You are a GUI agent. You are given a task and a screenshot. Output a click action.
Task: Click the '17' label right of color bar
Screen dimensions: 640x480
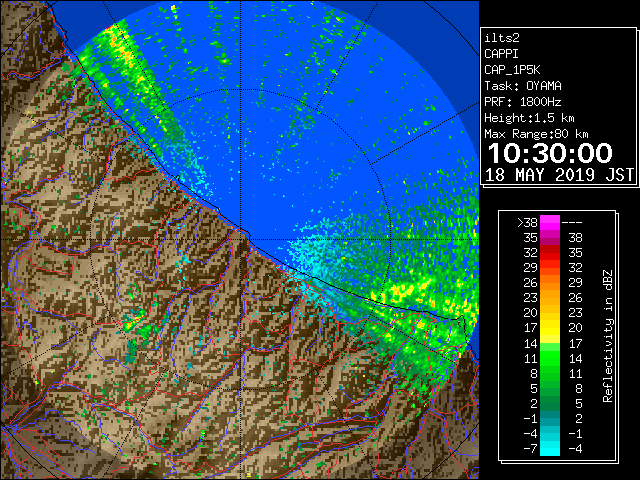575,343
